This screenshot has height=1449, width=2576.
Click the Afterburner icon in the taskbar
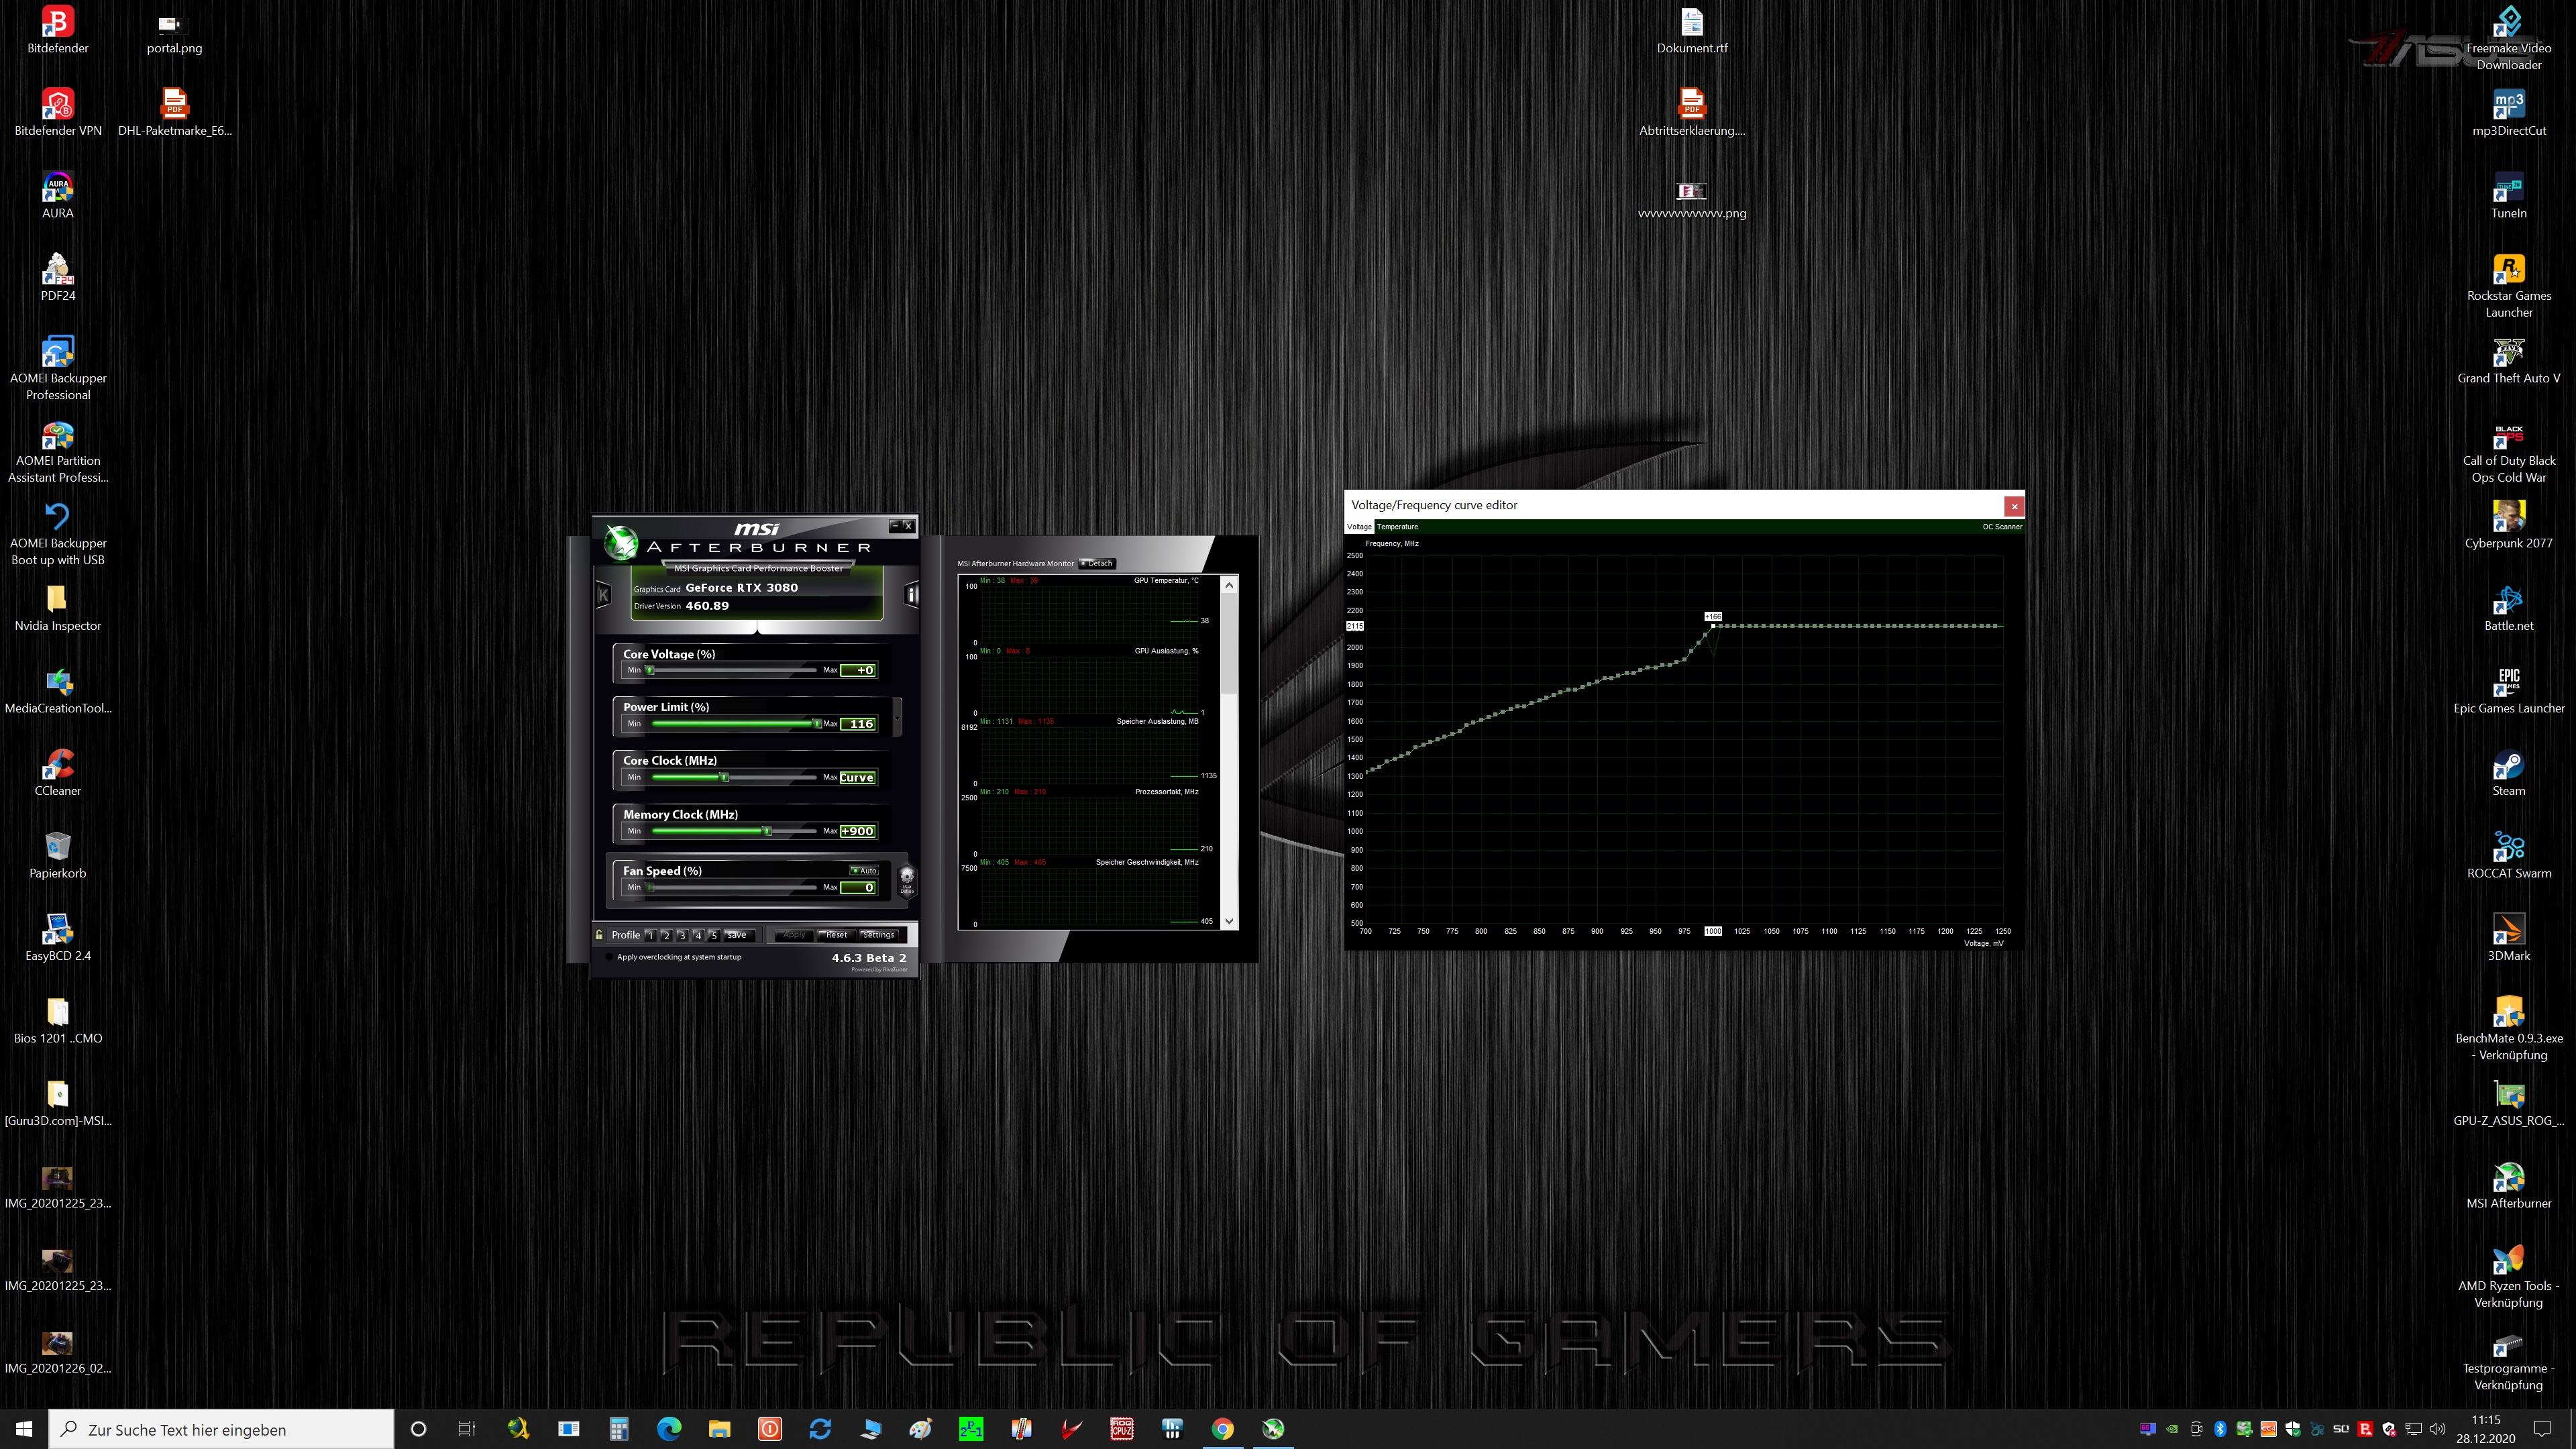coord(1272,1428)
